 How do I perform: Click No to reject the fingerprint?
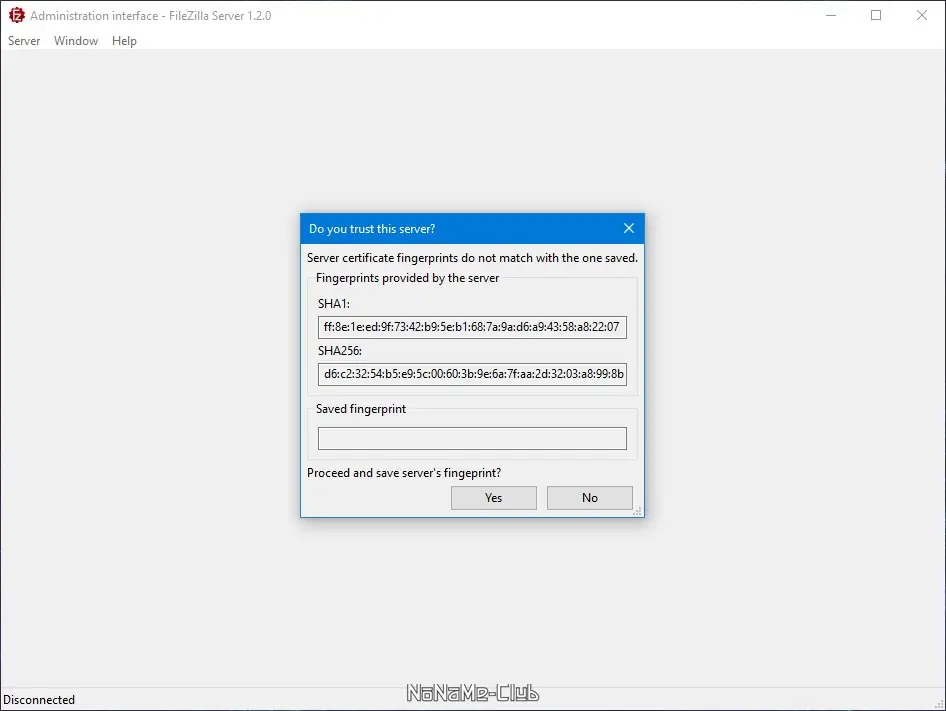589,498
